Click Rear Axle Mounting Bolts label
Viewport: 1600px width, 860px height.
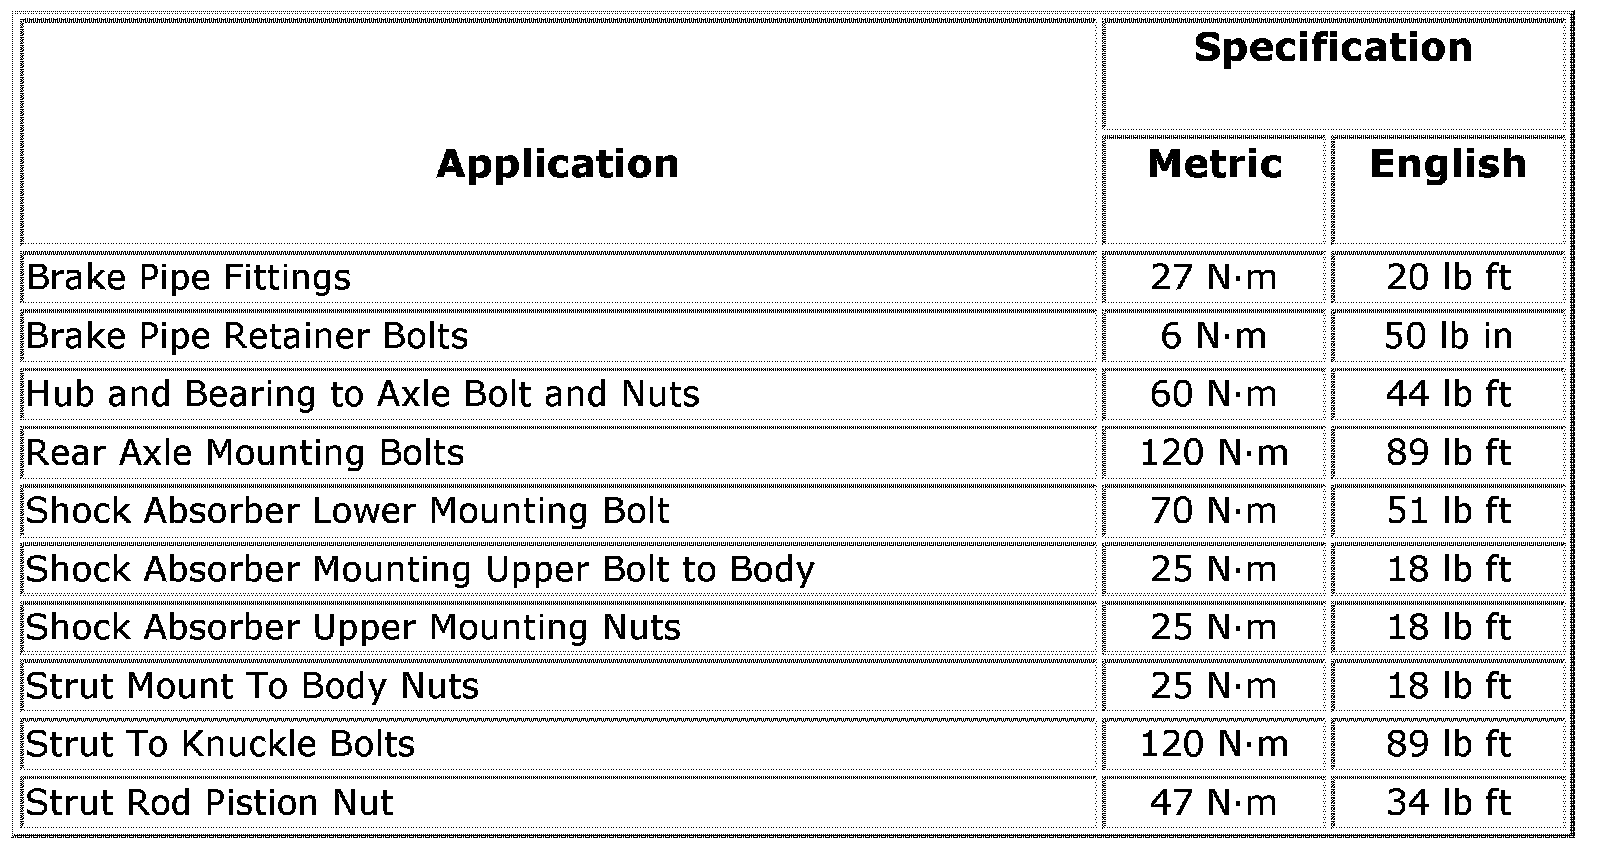tap(244, 453)
